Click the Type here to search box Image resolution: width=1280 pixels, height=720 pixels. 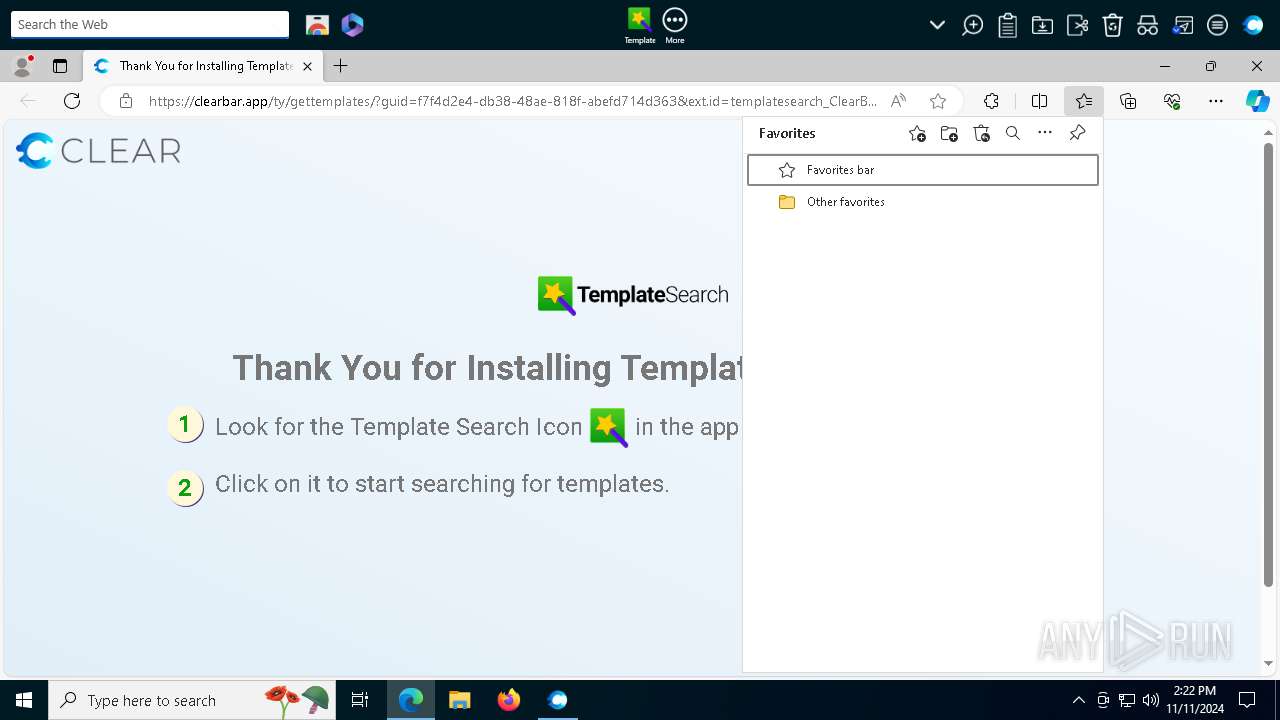click(x=192, y=700)
